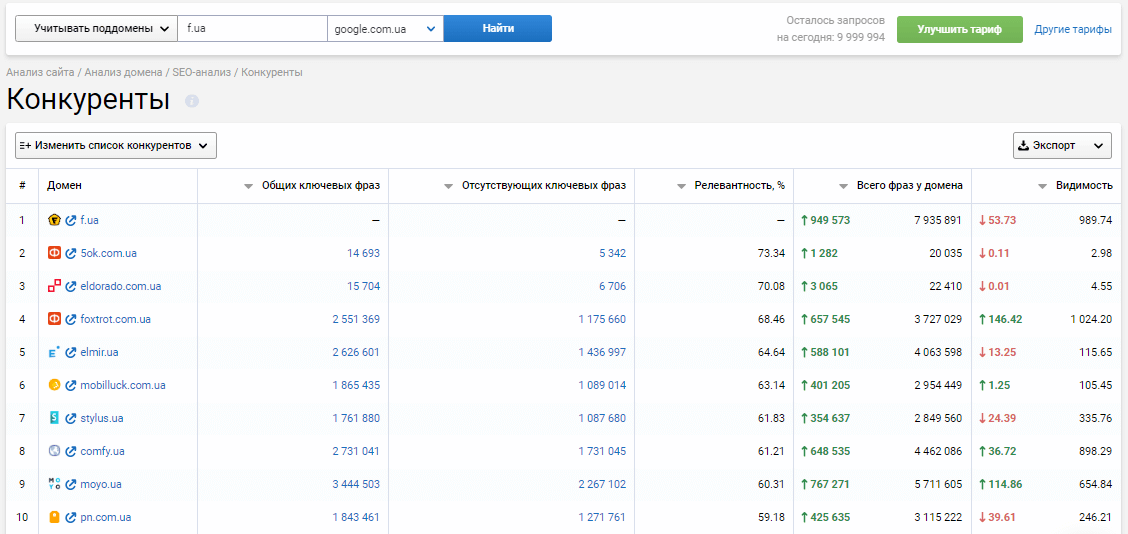
Task: Open external link icon for pn.com.ua
Action: tap(70, 517)
